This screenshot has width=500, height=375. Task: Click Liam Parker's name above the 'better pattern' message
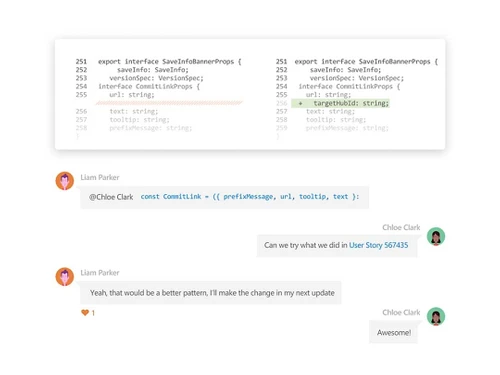pyautogui.click(x=100, y=273)
